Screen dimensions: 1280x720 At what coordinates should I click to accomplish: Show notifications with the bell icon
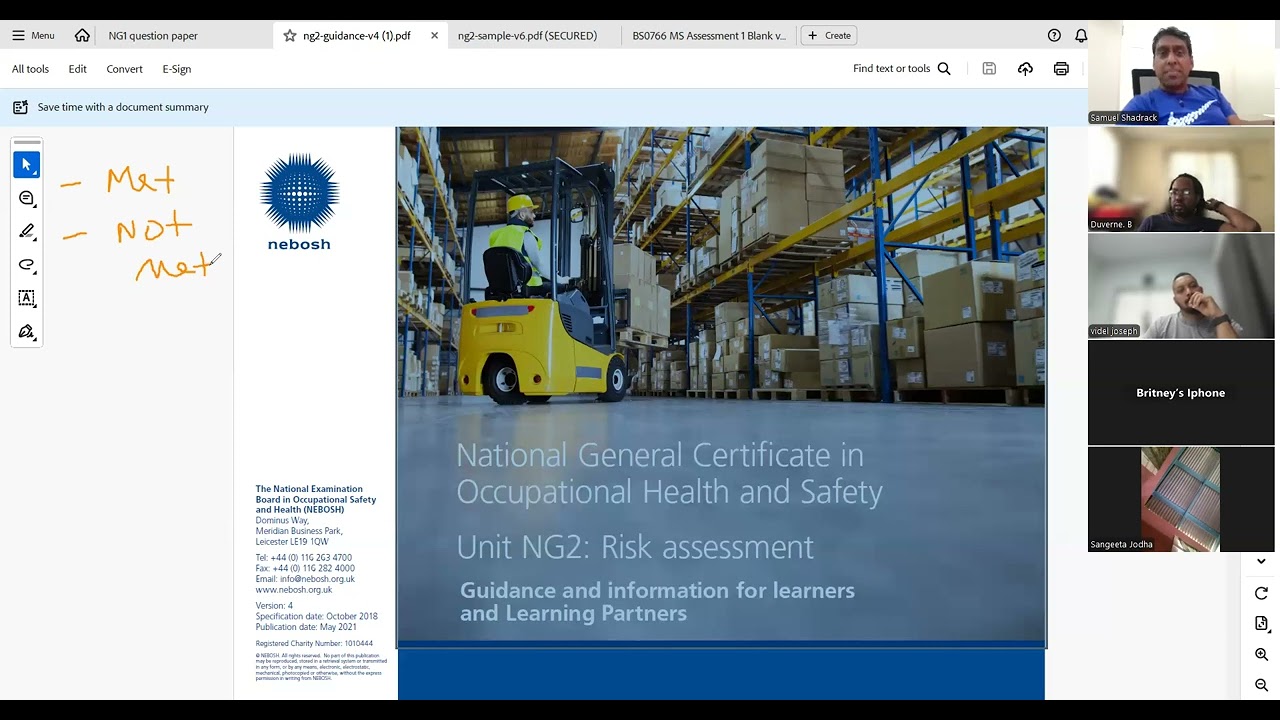(1081, 35)
